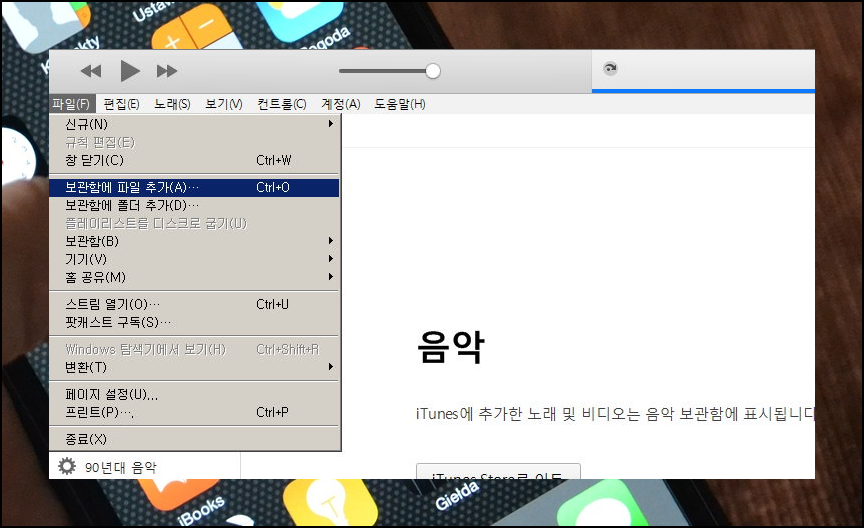Open the 노래(S) menu
Image resolution: width=864 pixels, height=528 pixels.
pyautogui.click(x=172, y=104)
